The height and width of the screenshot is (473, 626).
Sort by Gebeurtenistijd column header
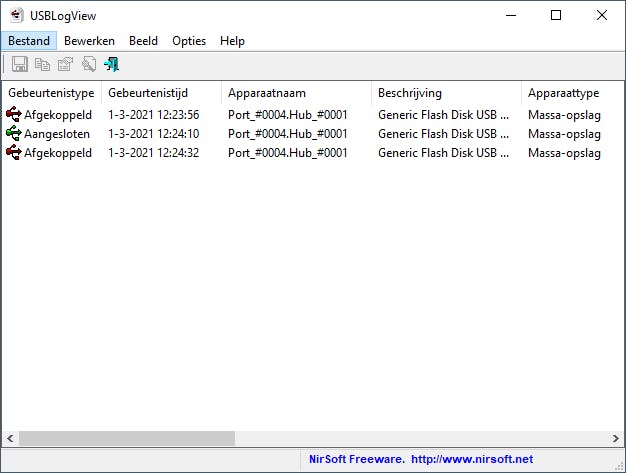161,93
